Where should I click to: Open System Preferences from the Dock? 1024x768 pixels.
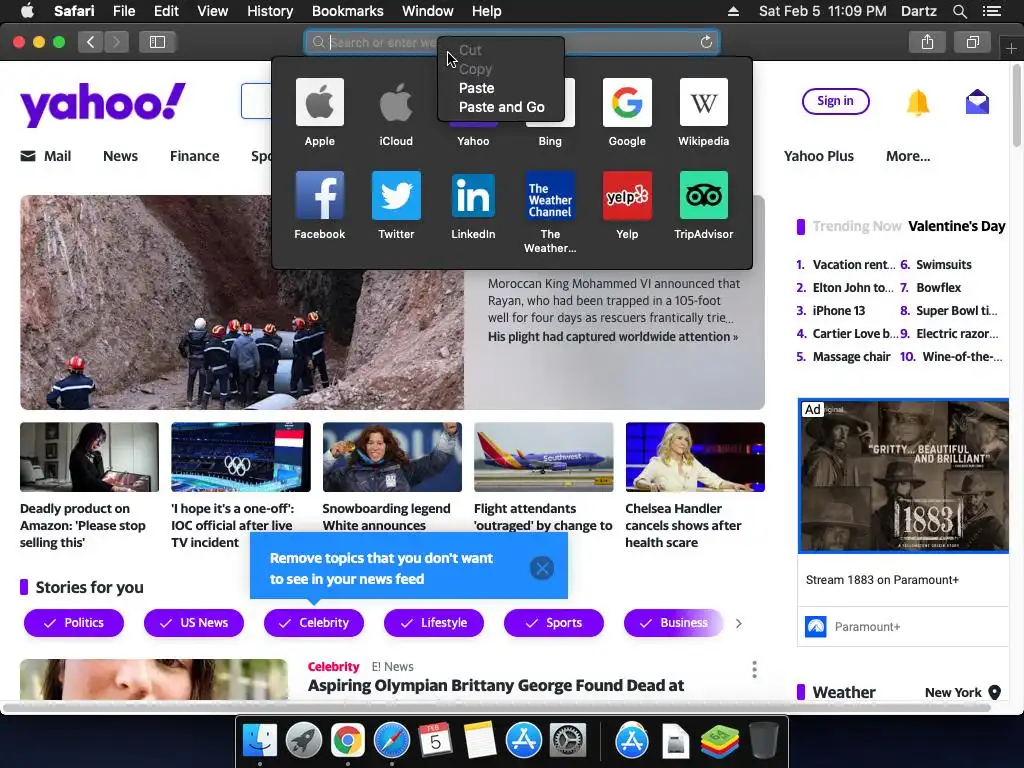click(x=568, y=741)
